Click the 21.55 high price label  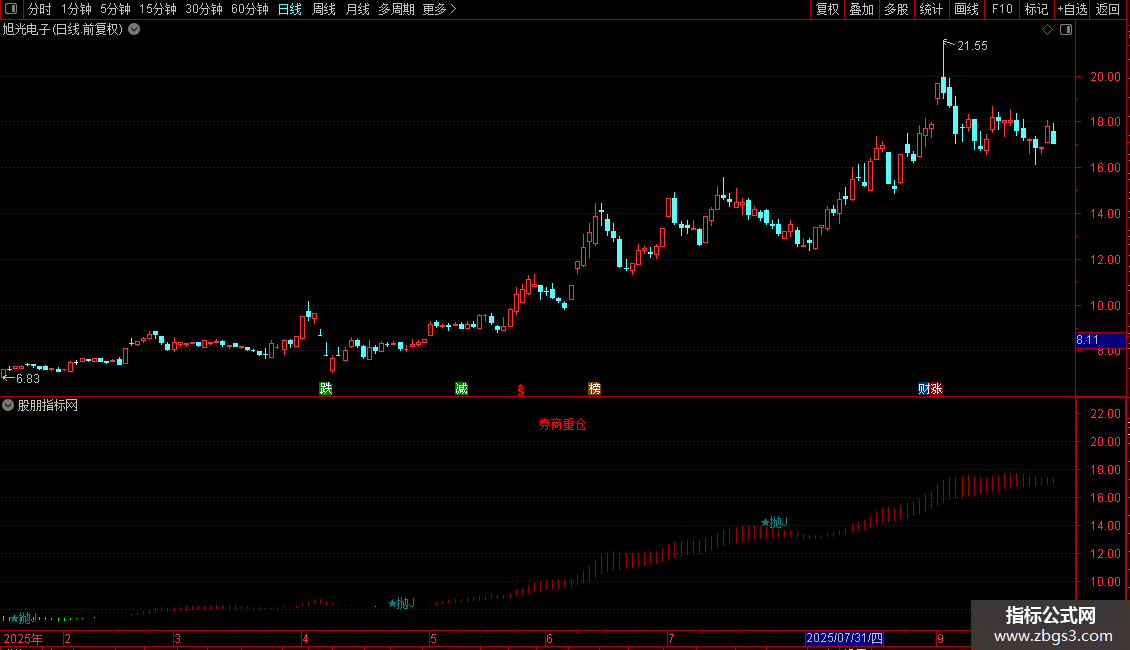click(972, 45)
